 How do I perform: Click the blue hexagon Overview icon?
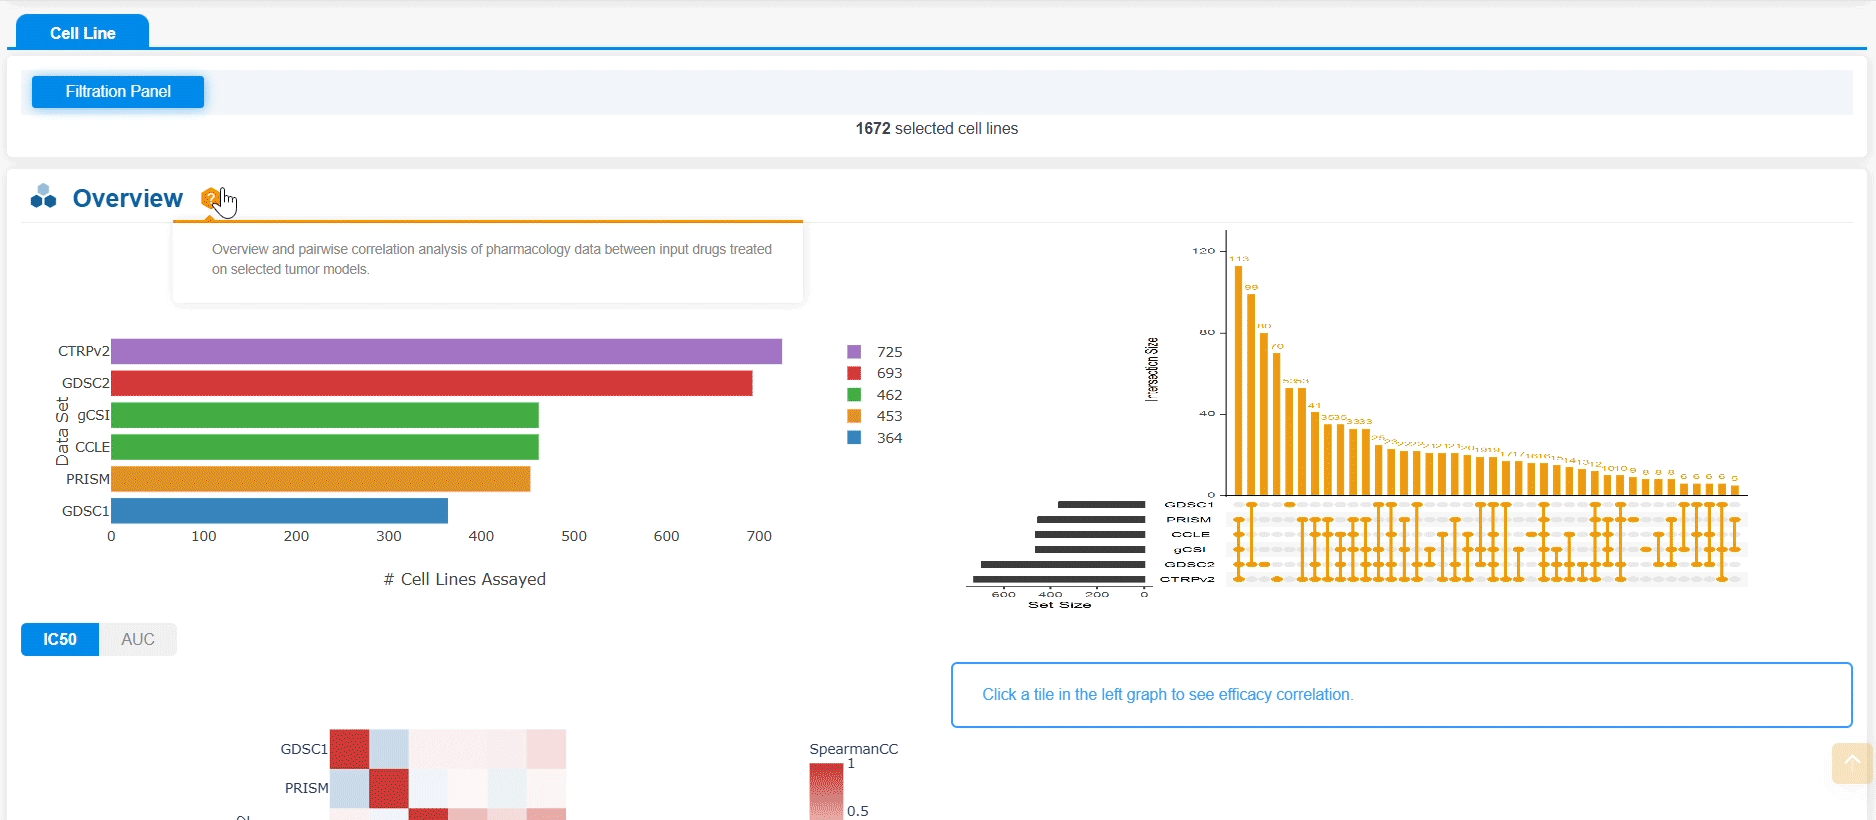coord(43,196)
